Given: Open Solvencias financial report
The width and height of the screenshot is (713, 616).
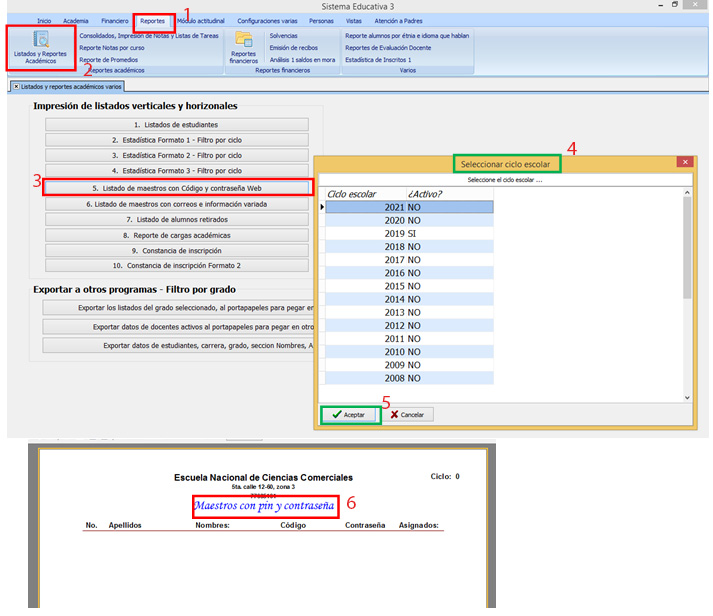Looking at the screenshot, I should pos(283,35).
